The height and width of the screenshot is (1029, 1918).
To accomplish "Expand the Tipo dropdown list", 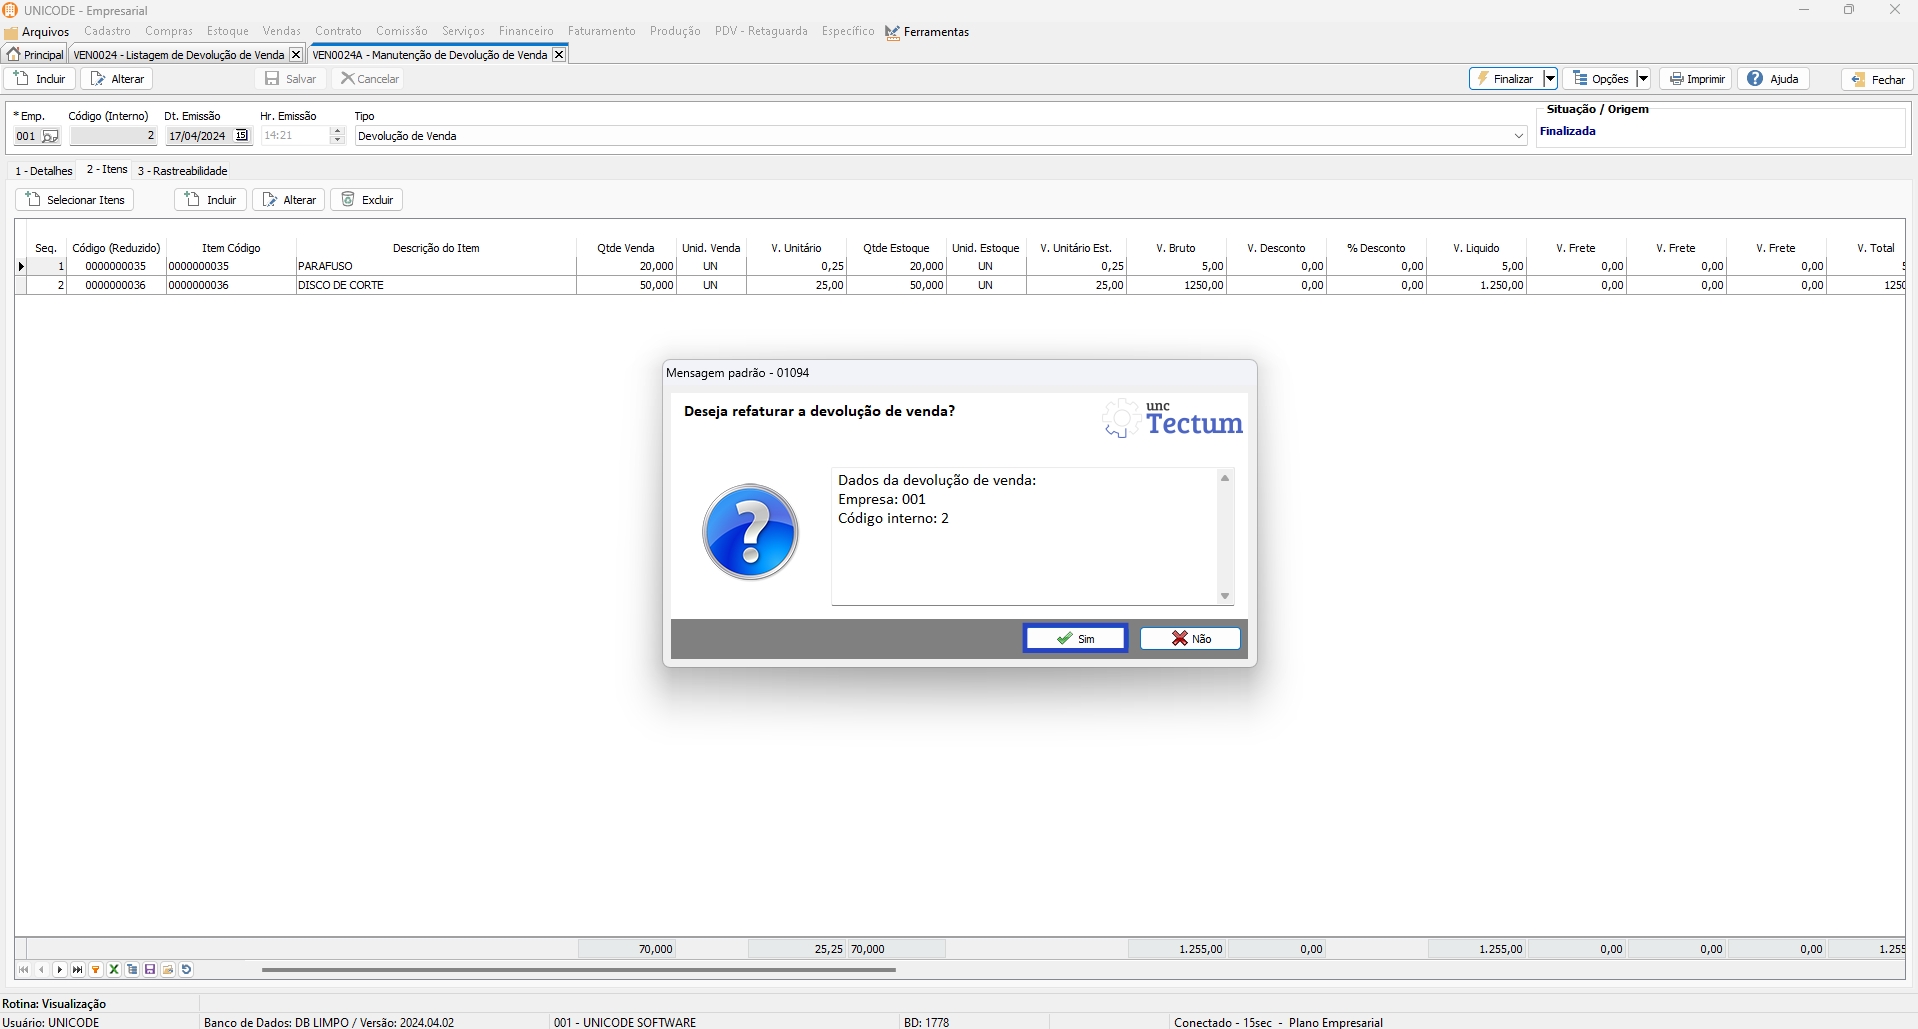I will [1518, 136].
